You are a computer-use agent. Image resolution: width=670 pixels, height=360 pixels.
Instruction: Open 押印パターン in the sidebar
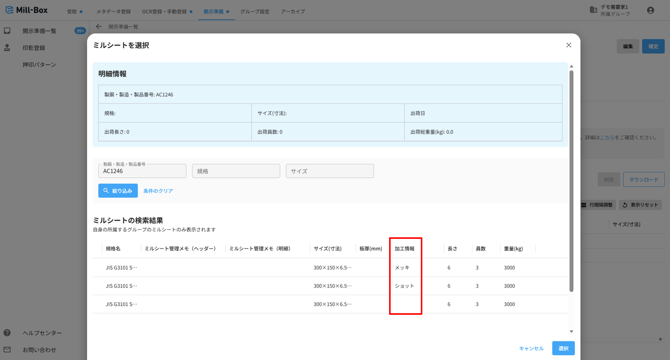39,64
